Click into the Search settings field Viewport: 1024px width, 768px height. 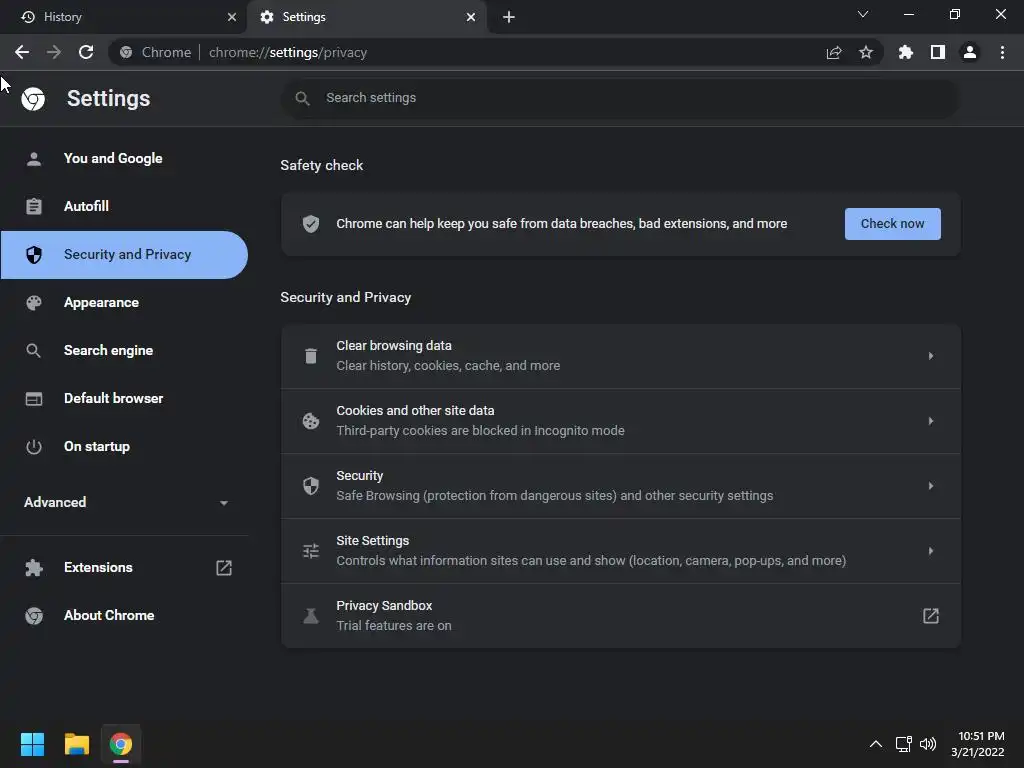tap(620, 98)
